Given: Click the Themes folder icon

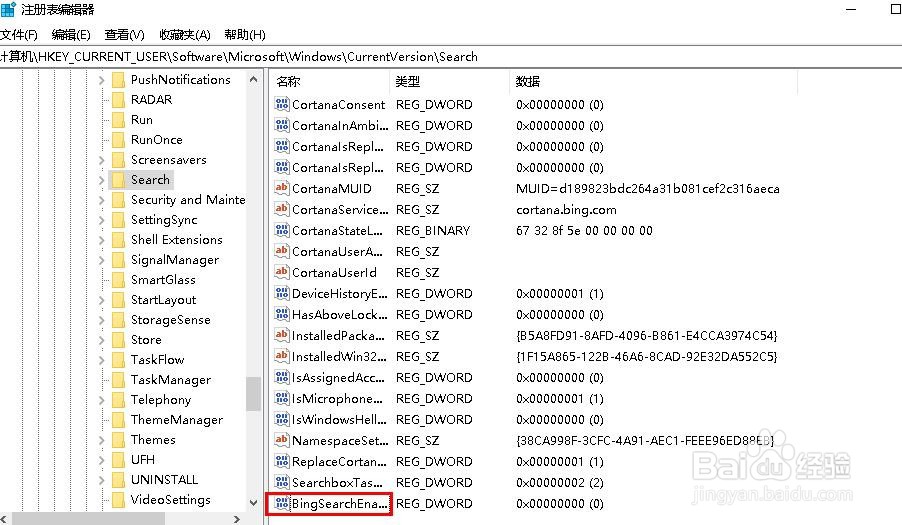Looking at the screenshot, I should 118,440.
